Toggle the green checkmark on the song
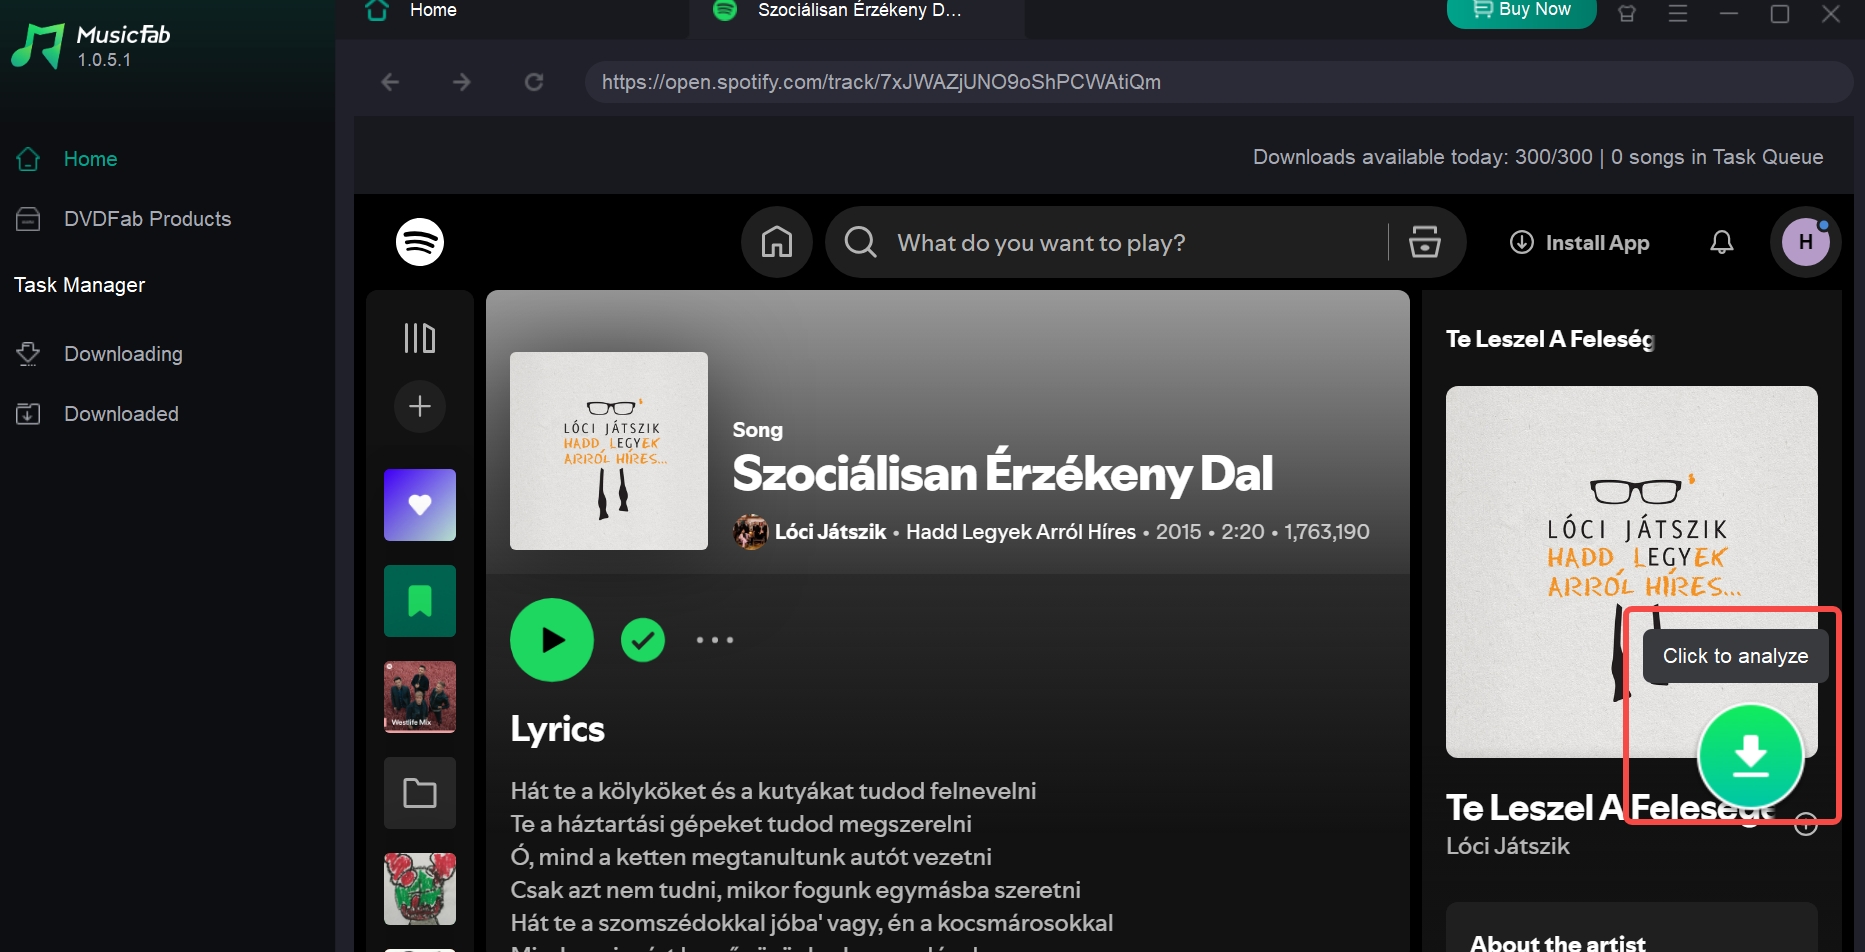 643,639
